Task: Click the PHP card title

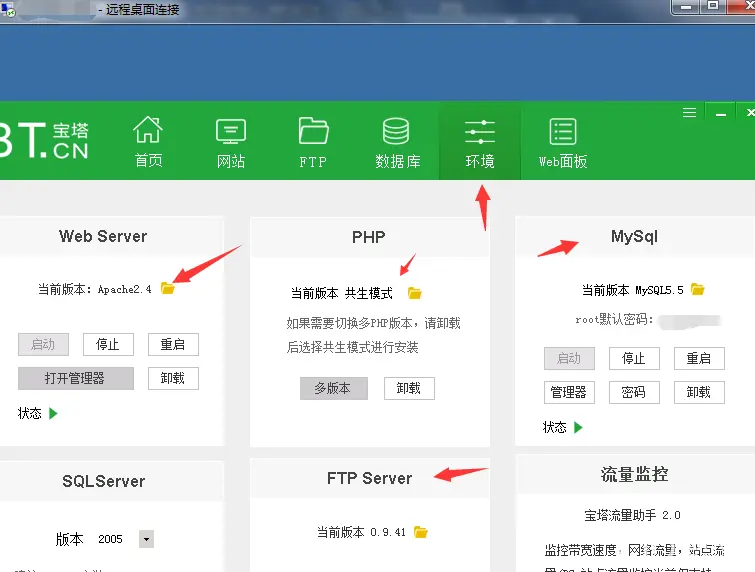Action: click(x=368, y=237)
